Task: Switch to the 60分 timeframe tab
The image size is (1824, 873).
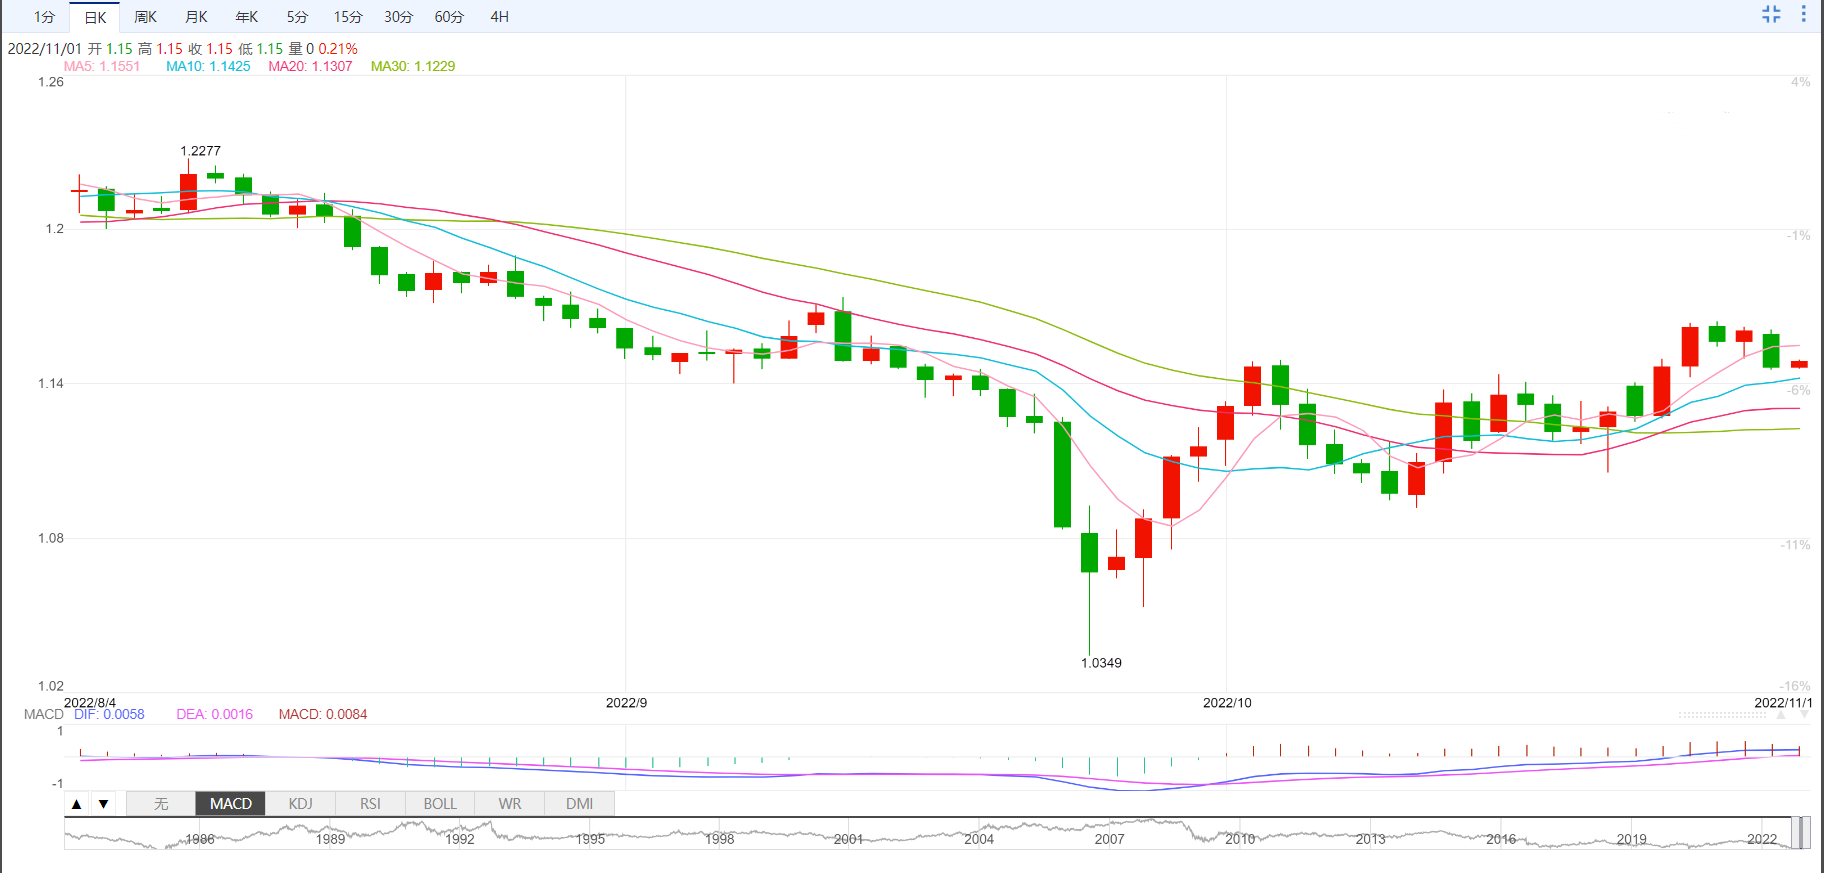Action: coord(449,17)
